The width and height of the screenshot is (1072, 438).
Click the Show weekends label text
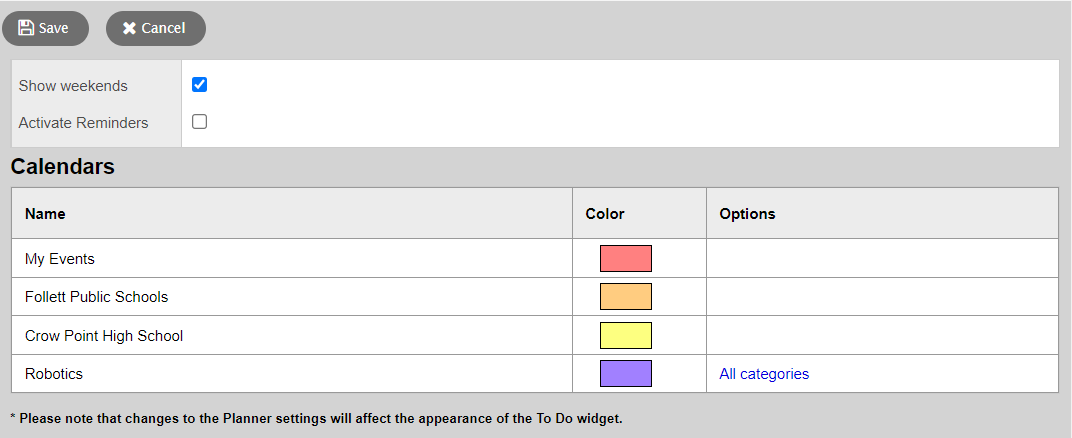point(73,86)
